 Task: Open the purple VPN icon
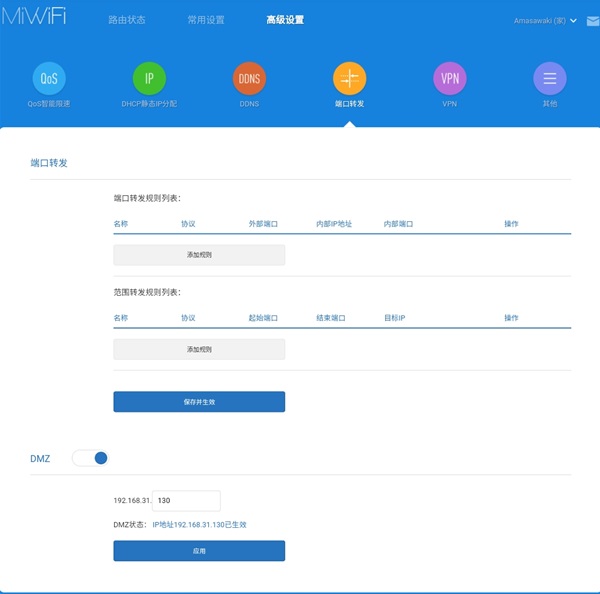(x=449, y=78)
